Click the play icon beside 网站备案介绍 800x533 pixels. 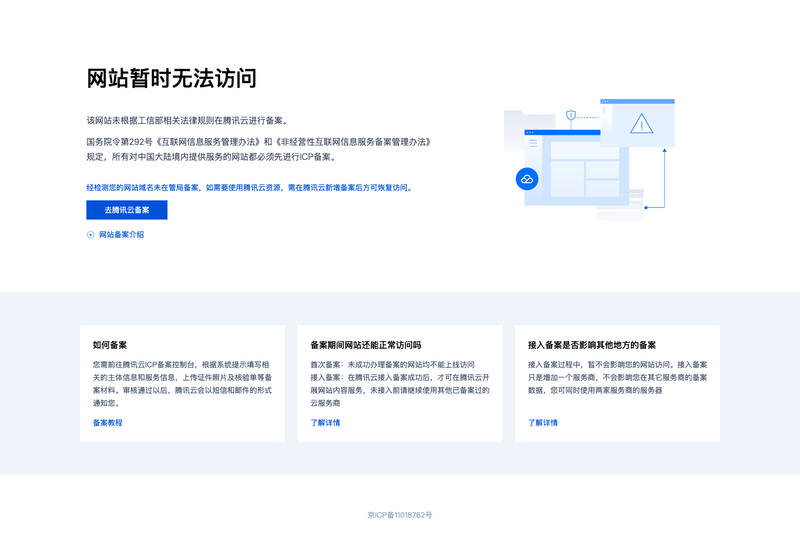[90, 235]
